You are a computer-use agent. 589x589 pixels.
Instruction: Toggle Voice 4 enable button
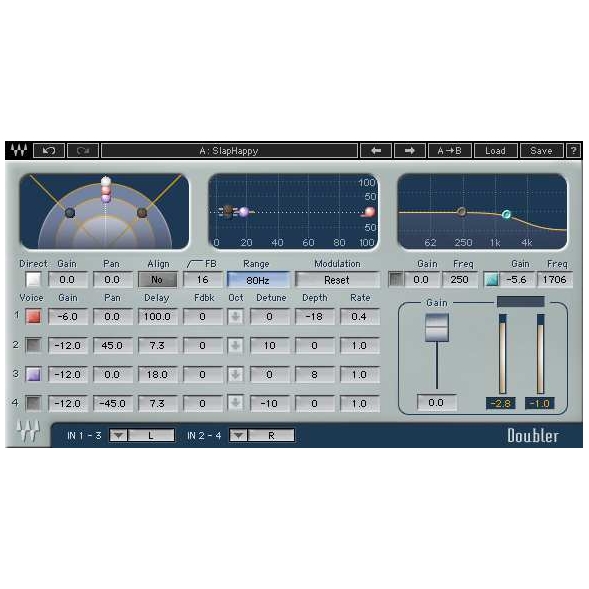[33, 403]
